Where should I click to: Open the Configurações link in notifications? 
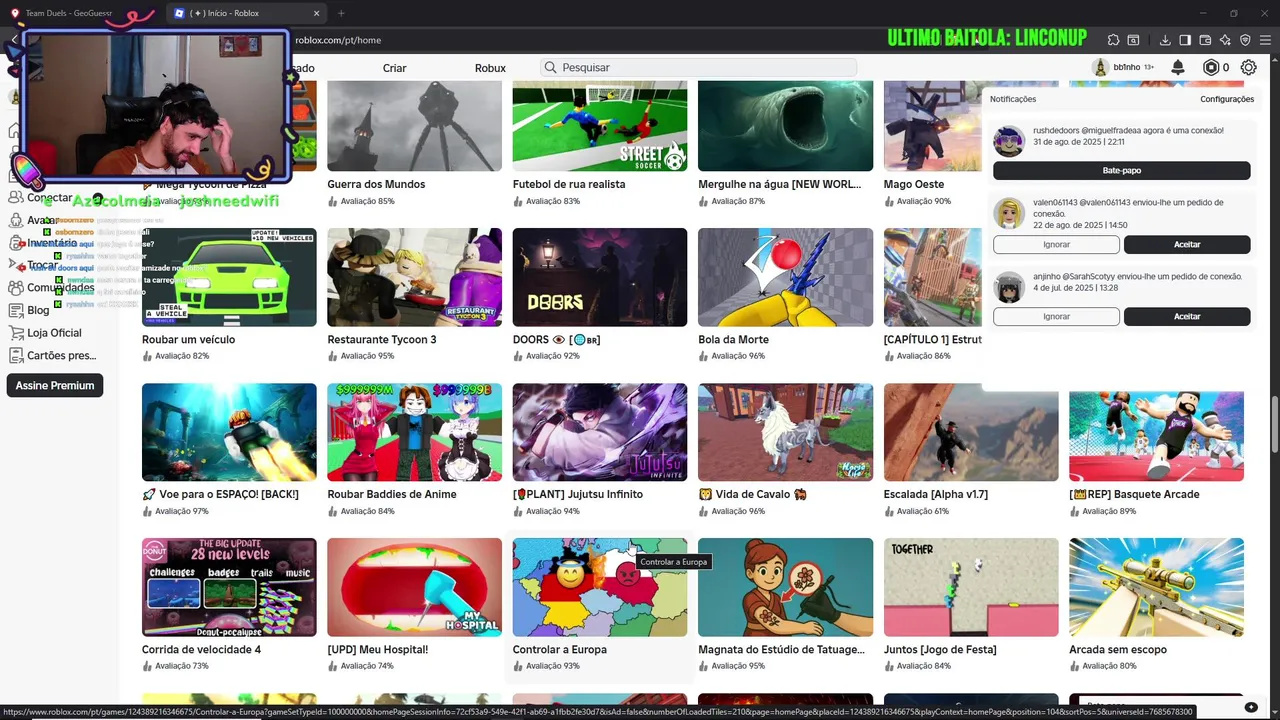point(1227,99)
